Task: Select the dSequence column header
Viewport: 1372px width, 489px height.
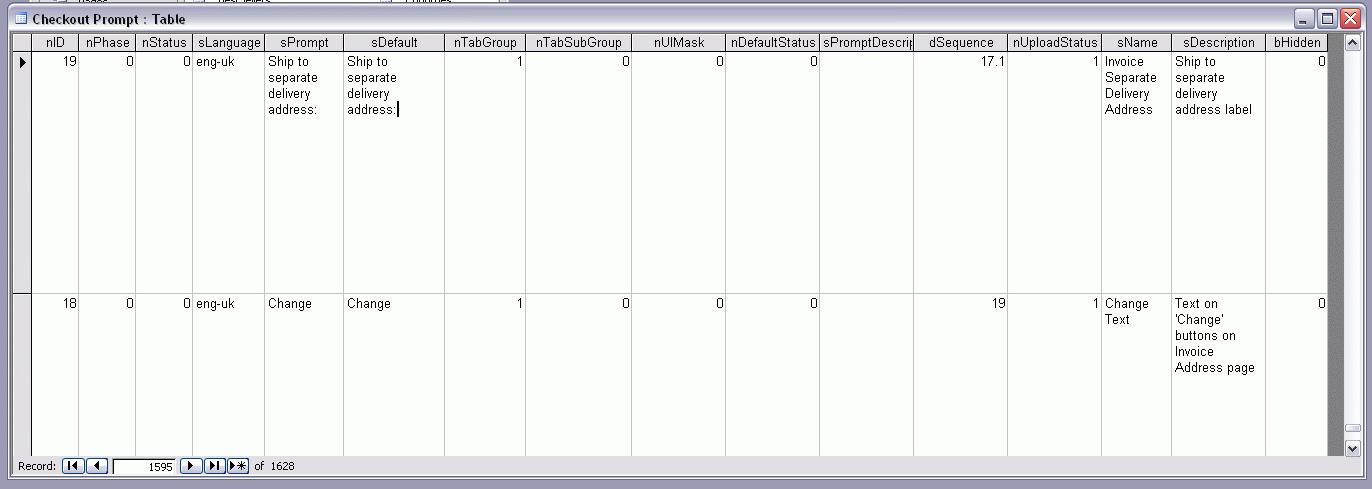Action: 961,43
